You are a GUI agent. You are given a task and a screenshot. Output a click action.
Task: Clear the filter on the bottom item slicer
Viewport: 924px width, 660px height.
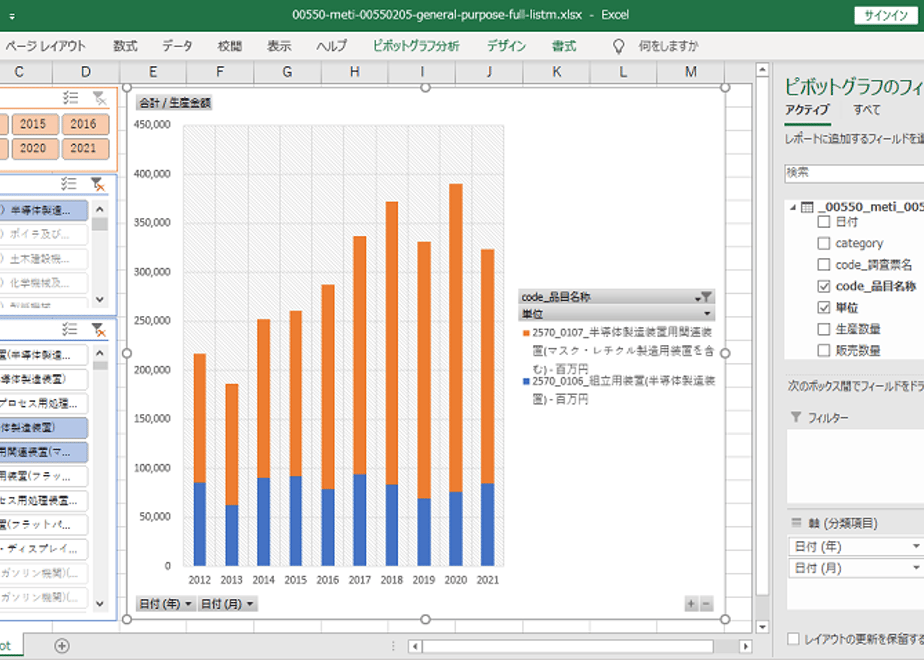coord(98,329)
